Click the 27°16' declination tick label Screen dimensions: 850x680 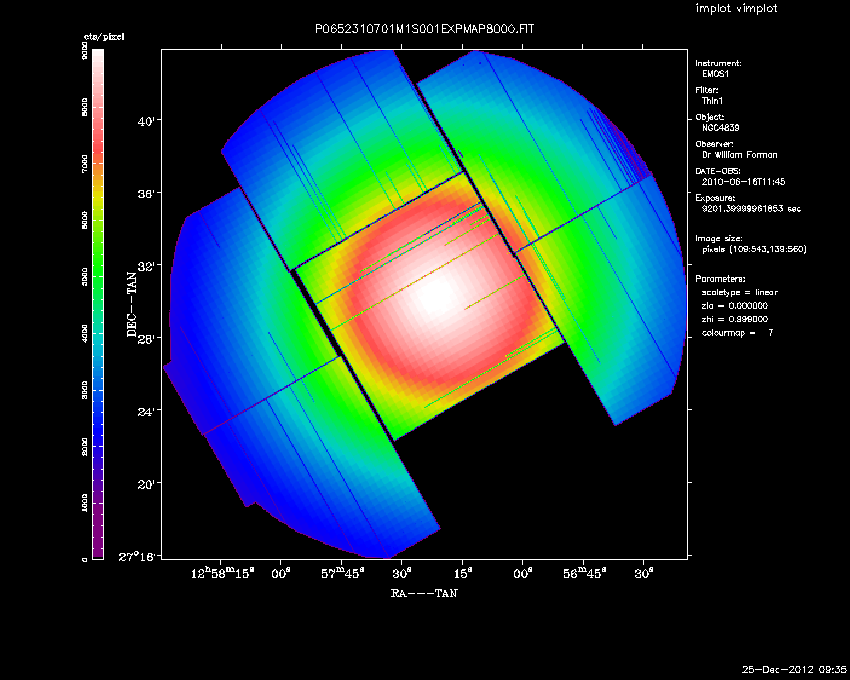pos(139,556)
